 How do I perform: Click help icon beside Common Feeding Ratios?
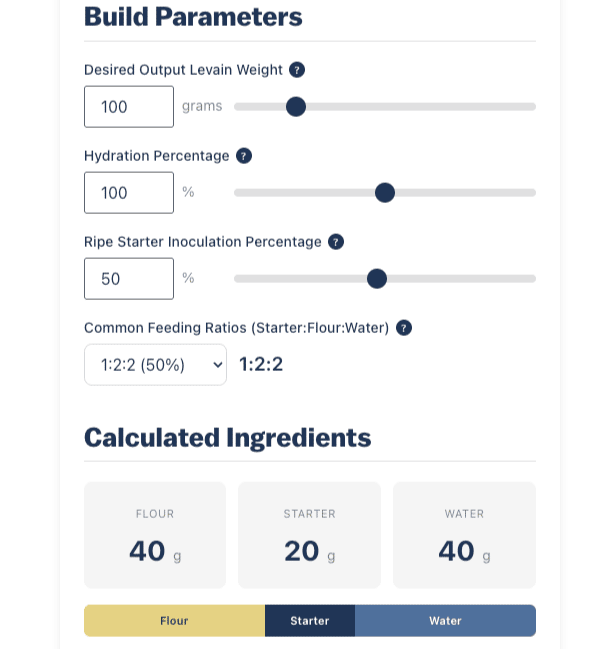404,328
